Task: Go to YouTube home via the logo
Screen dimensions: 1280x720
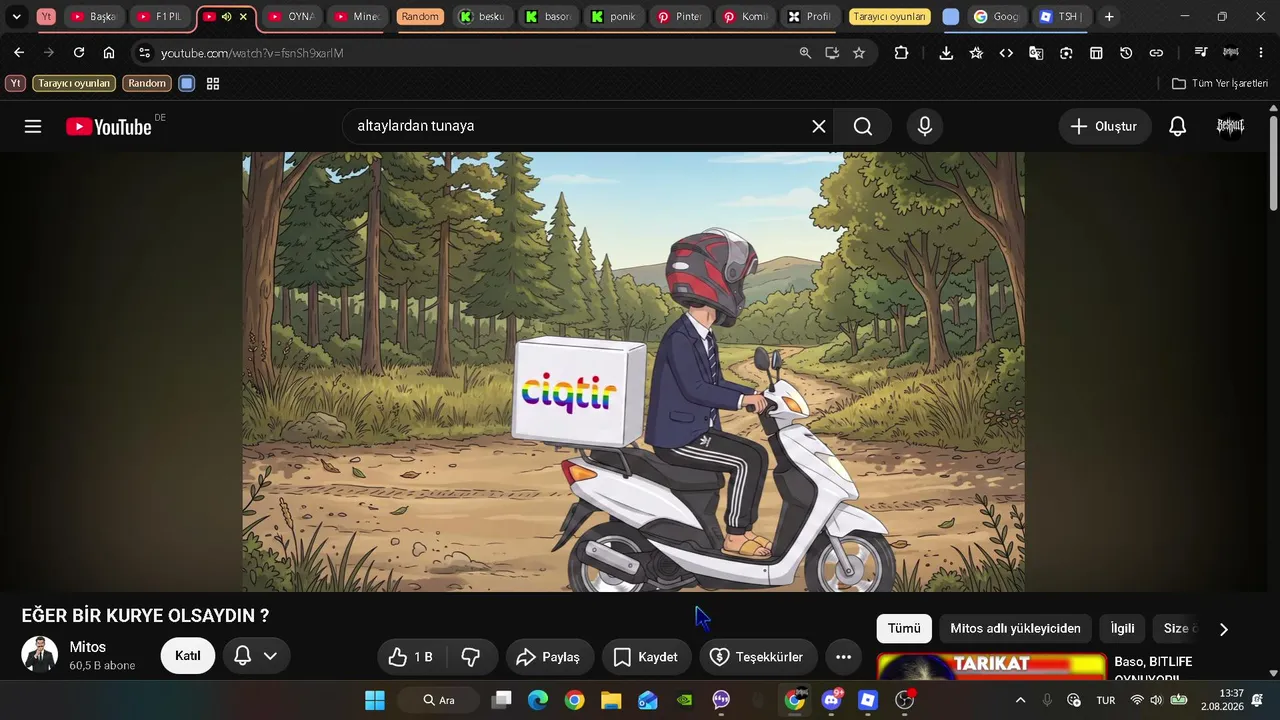Action: [x=109, y=126]
